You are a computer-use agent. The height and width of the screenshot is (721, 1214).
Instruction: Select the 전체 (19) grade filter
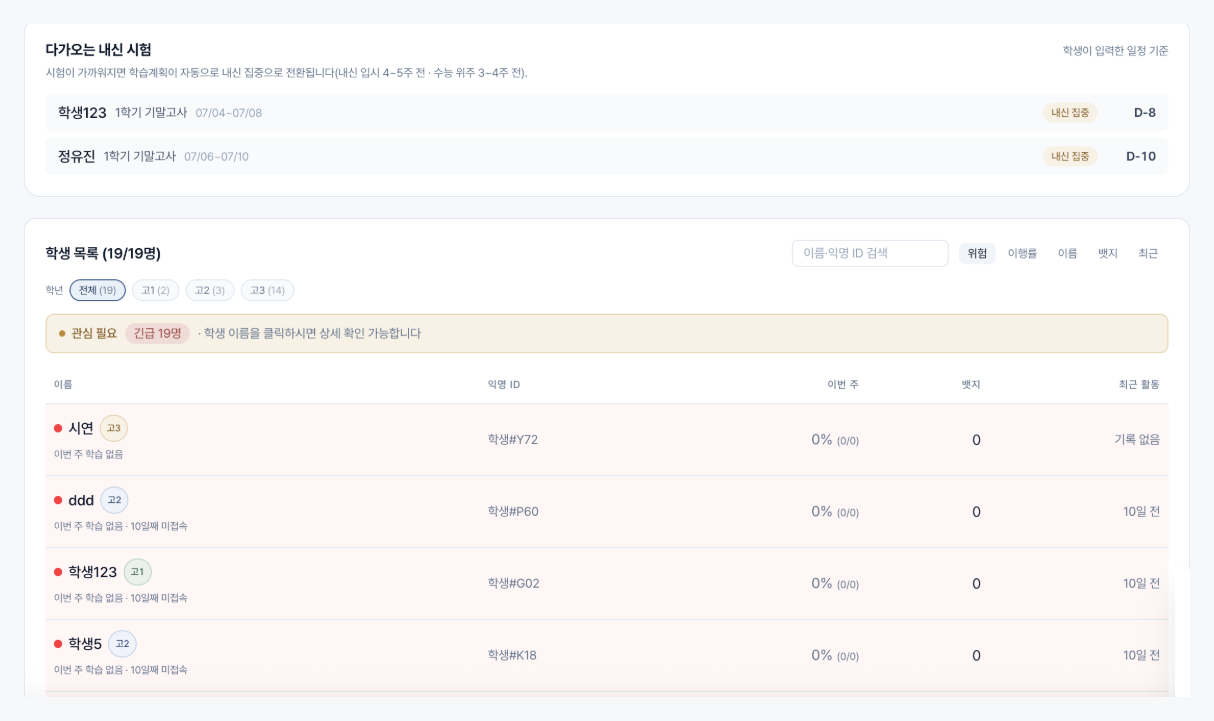(98, 290)
